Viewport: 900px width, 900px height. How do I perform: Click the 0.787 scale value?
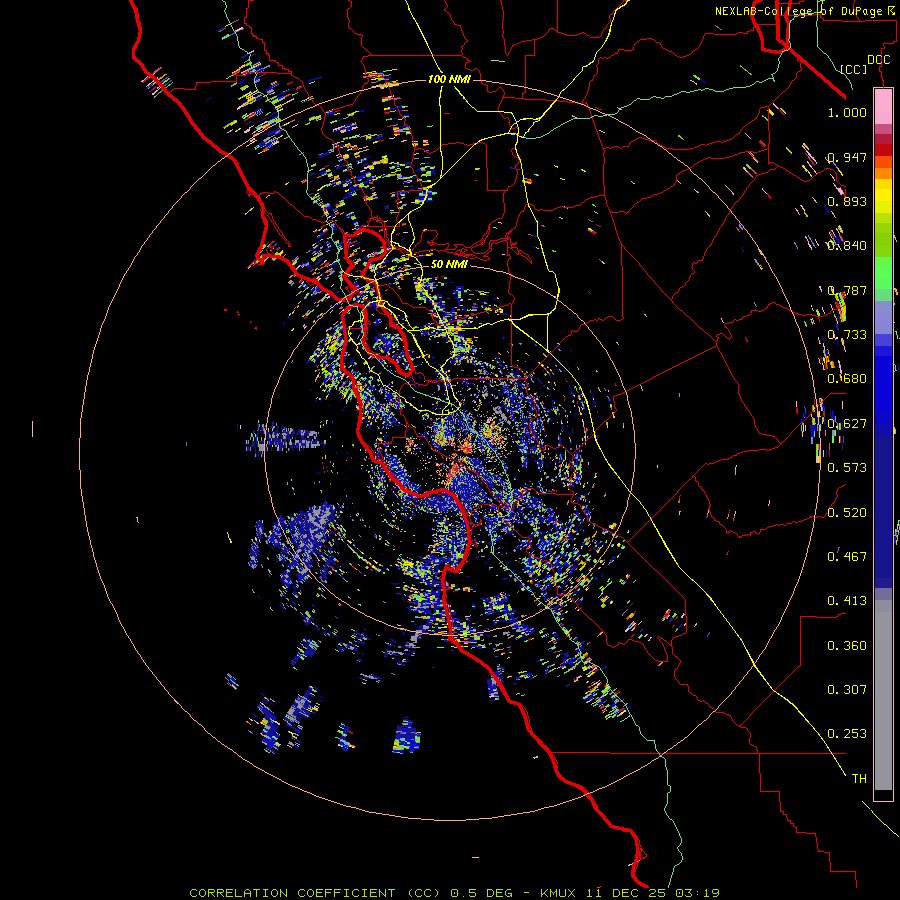(x=847, y=290)
